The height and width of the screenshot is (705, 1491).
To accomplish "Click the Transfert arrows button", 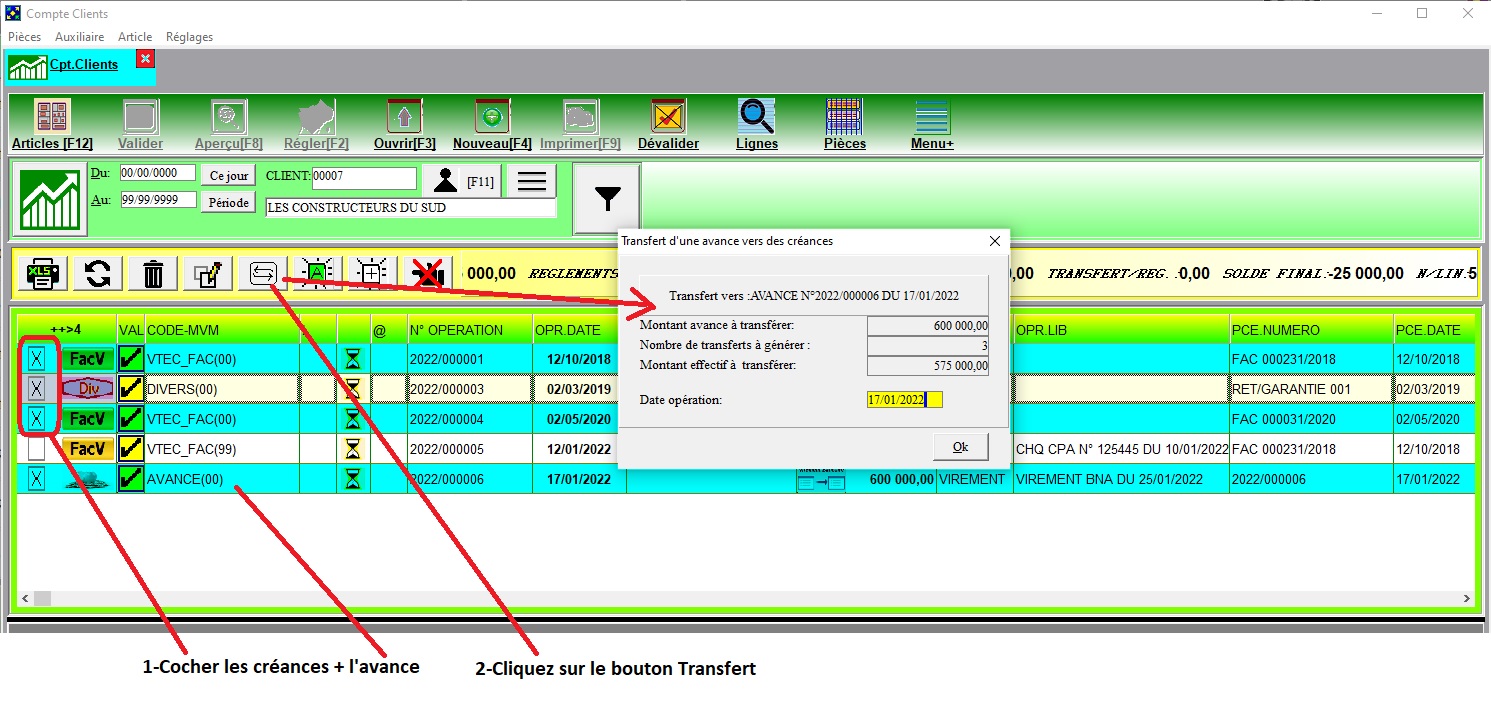I will [262, 273].
